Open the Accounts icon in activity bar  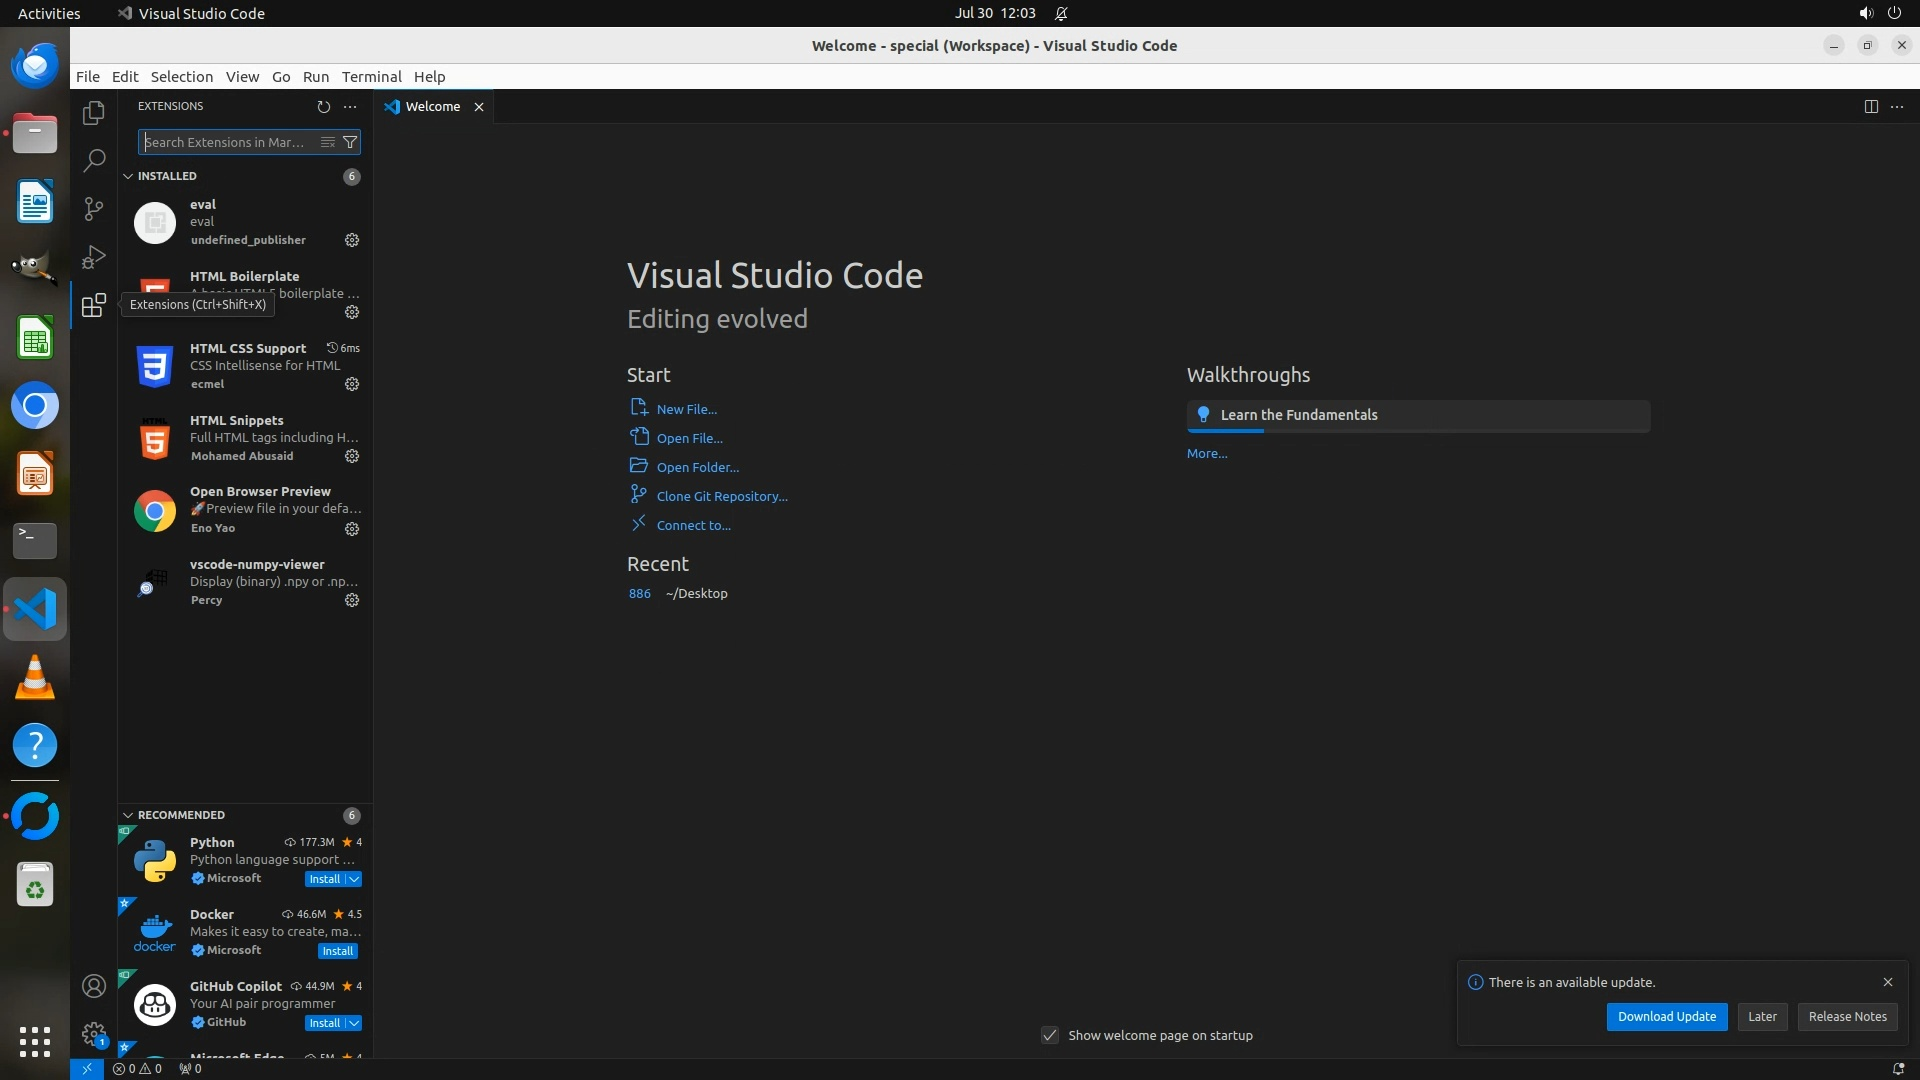(93, 986)
